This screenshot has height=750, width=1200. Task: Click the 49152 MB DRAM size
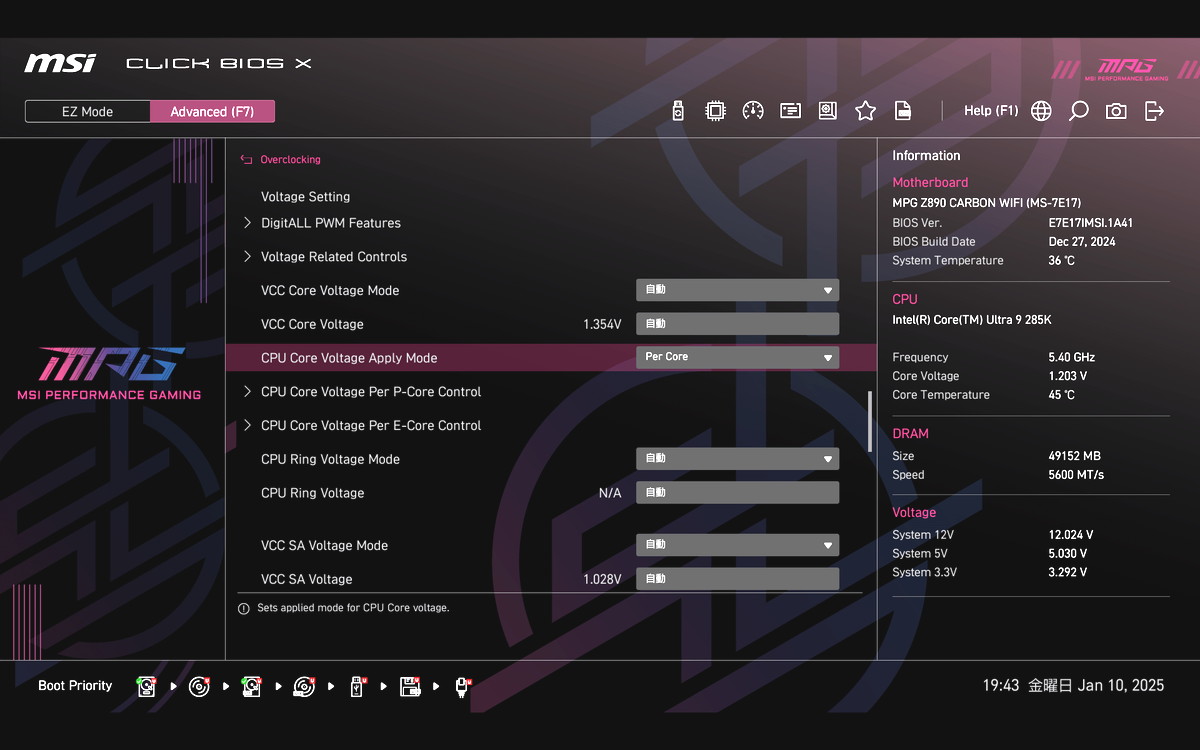click(x=1074, y=456)
